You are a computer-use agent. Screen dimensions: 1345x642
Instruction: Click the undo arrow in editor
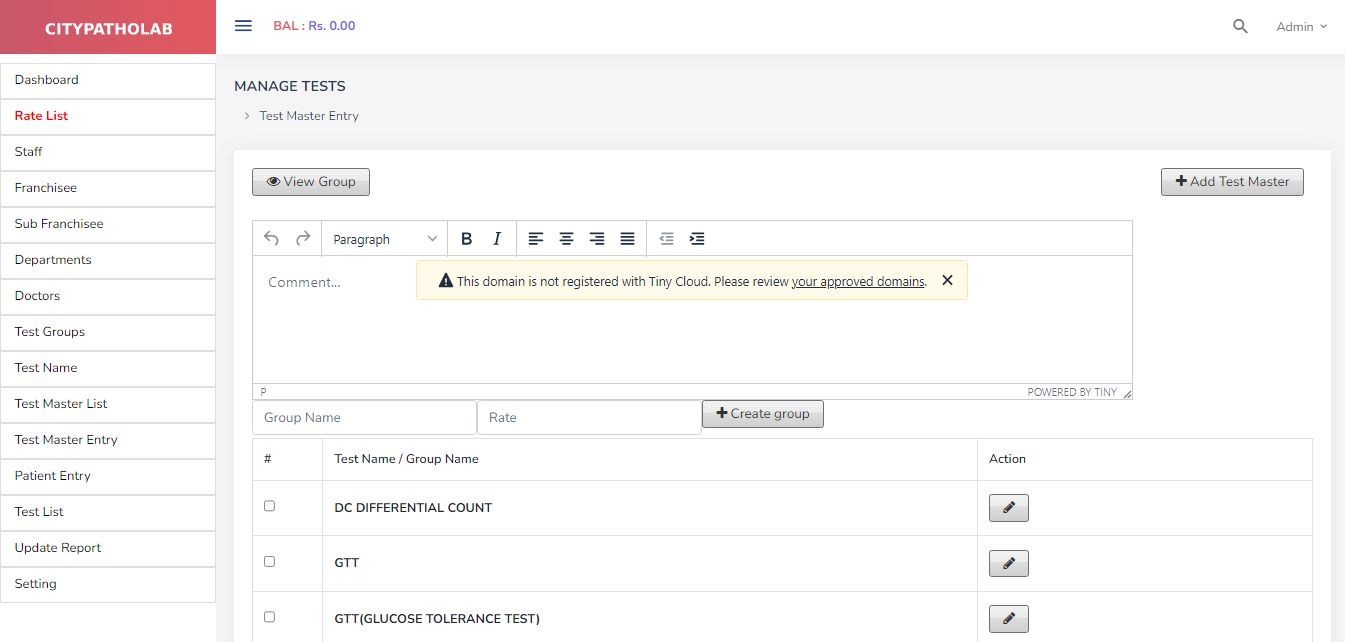click(271, 239)
